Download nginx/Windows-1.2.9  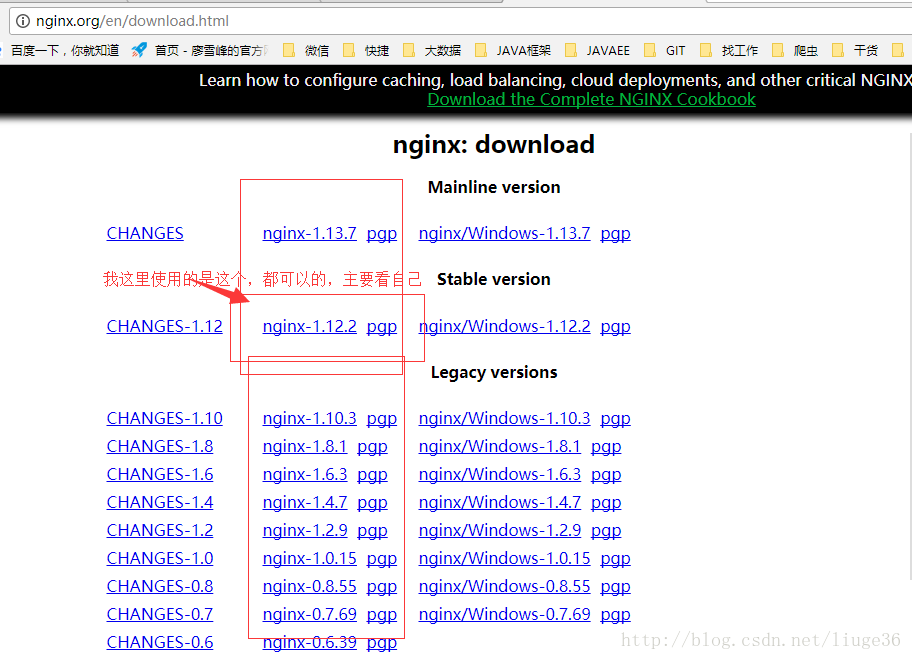click(x=500, y=530)
